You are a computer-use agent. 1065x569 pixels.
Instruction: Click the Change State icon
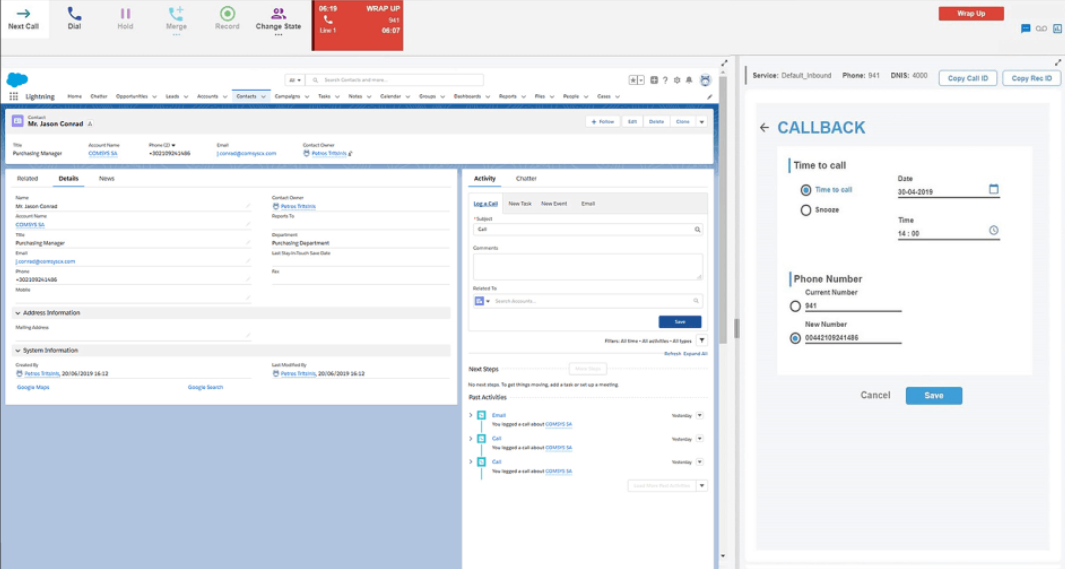point(278,14)
